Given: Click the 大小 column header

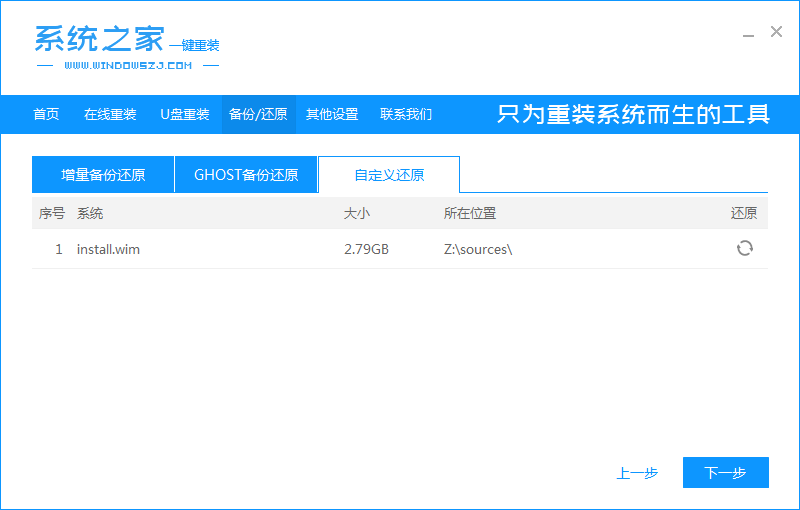Looking at the screenshot, I should [357, 213].
